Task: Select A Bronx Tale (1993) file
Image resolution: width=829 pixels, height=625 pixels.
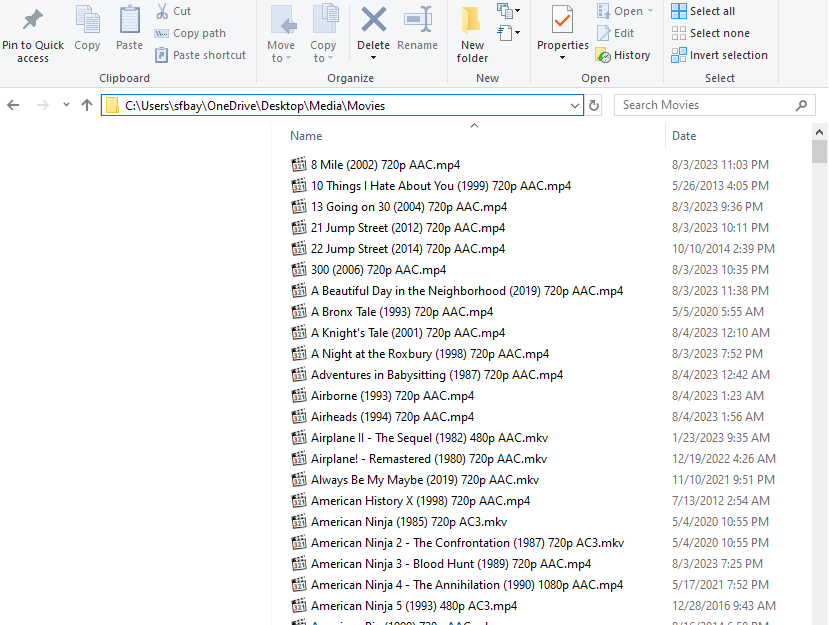Action: pyautogui.click(x=402, y=312)
